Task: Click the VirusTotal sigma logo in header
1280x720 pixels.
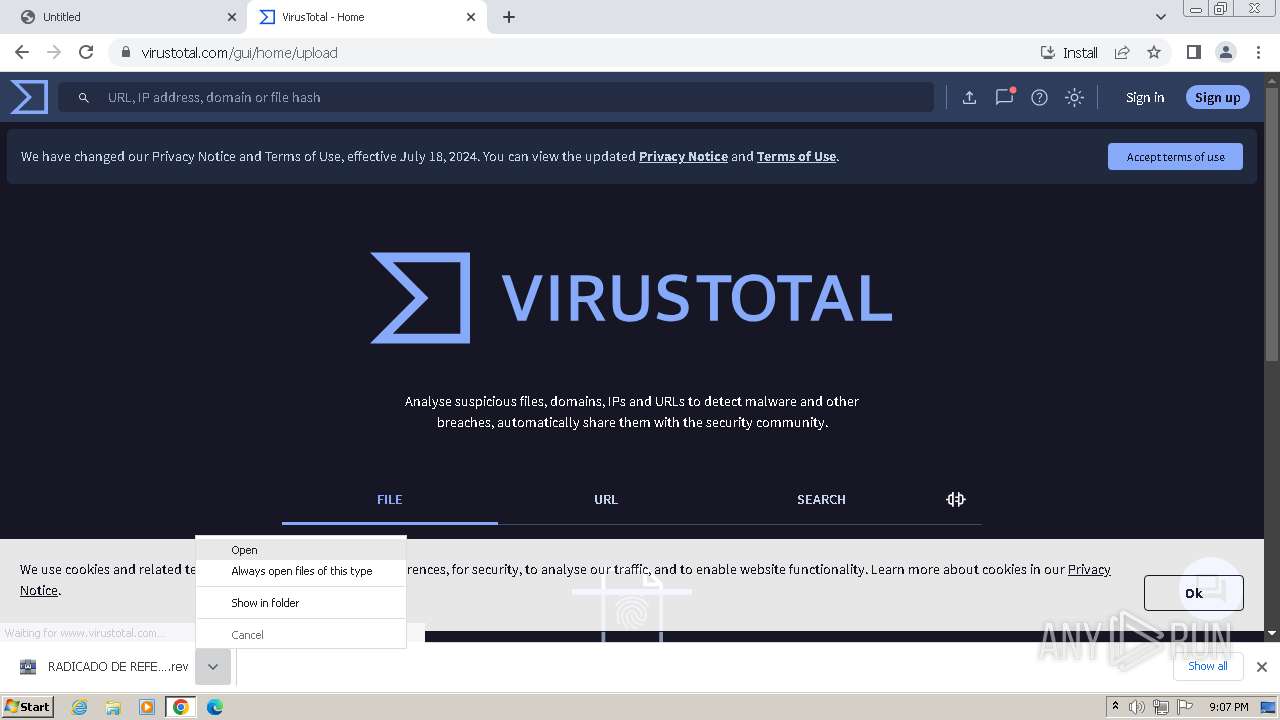Action: point(29,97)
